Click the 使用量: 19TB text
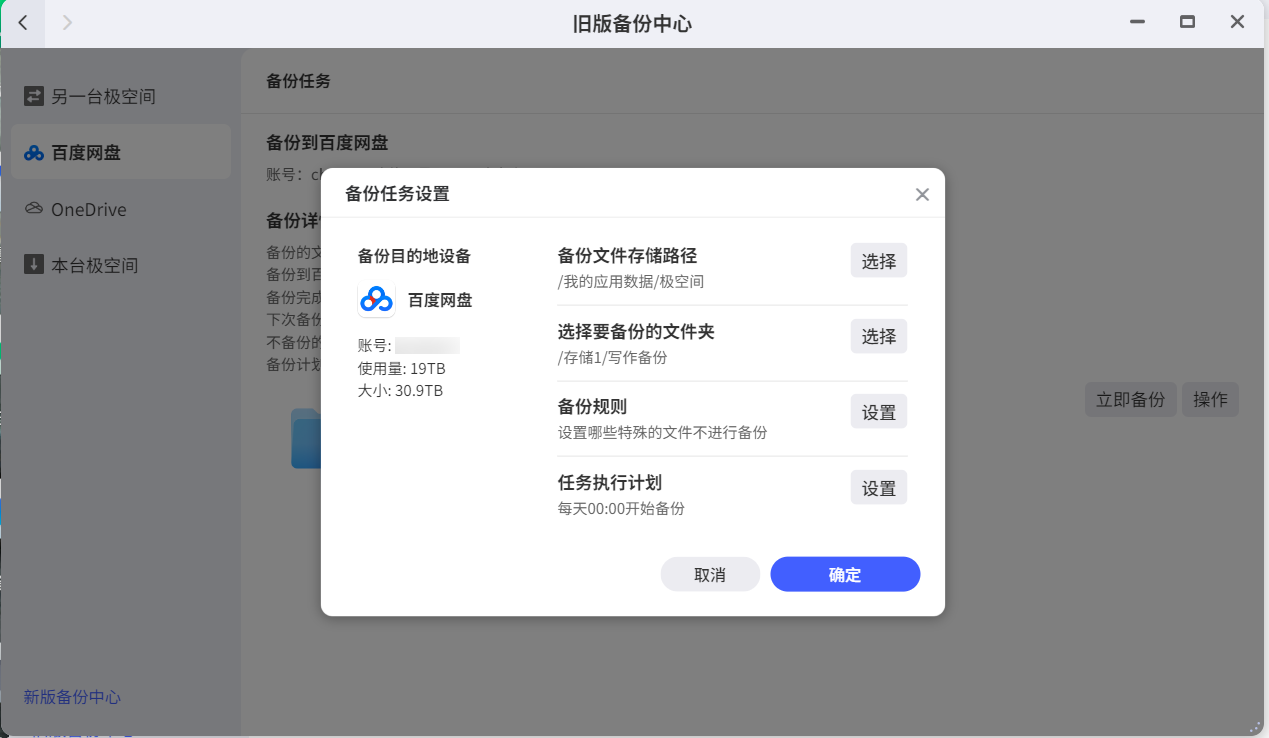This screenshot has width=1269, height=738. coord(402,368)
